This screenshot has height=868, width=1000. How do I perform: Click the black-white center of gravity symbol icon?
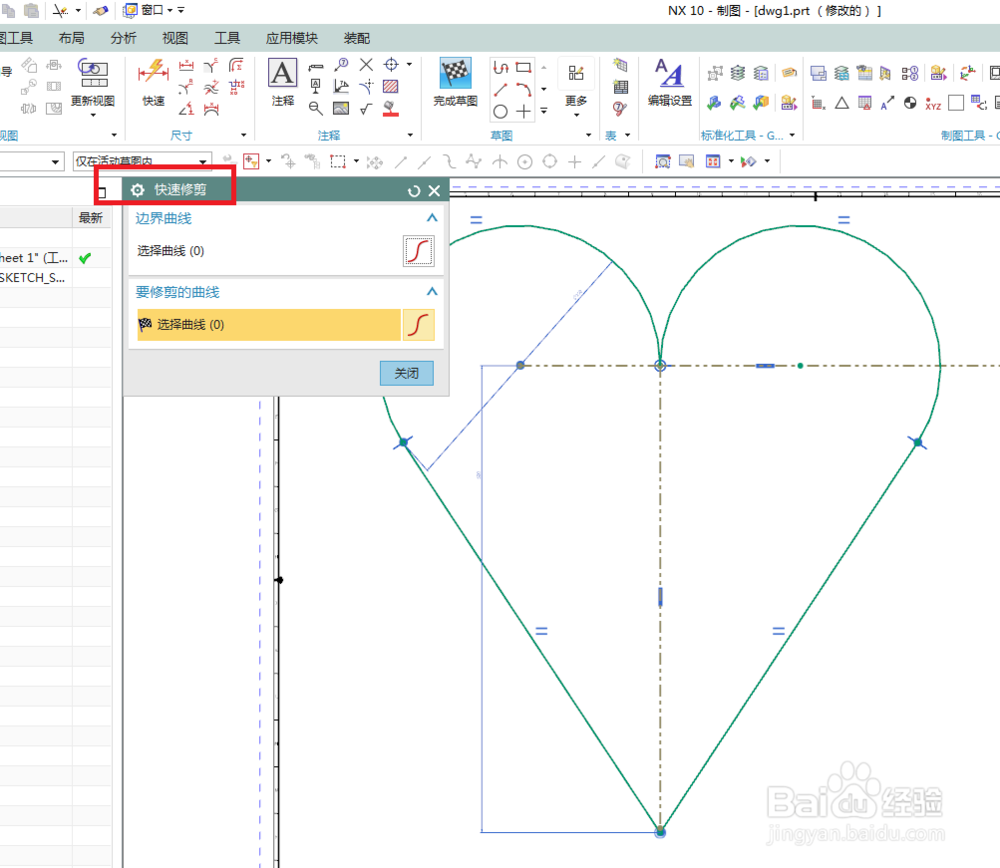pos(910,103)
